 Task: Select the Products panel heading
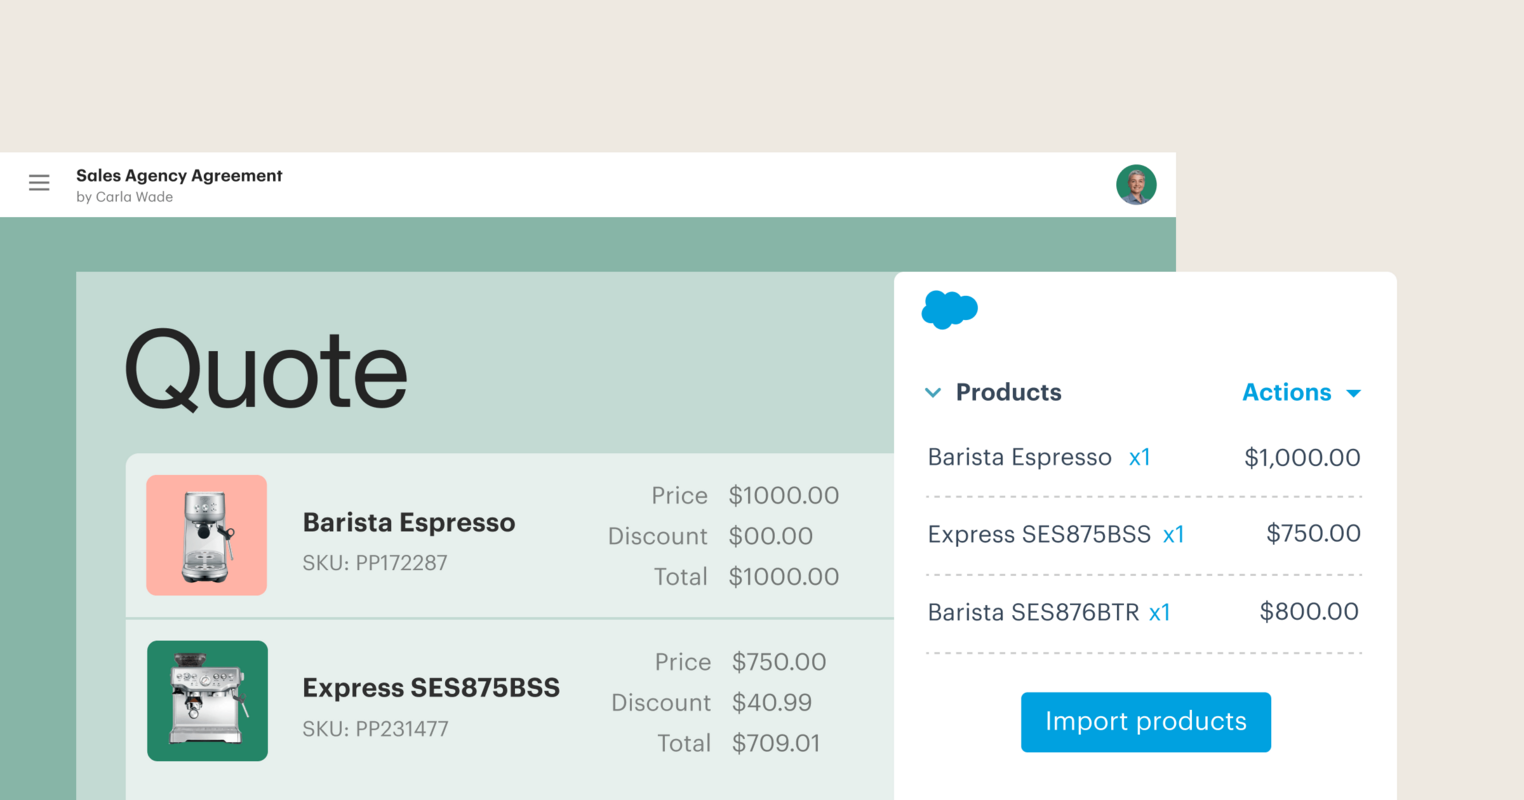click(1008, 392)
